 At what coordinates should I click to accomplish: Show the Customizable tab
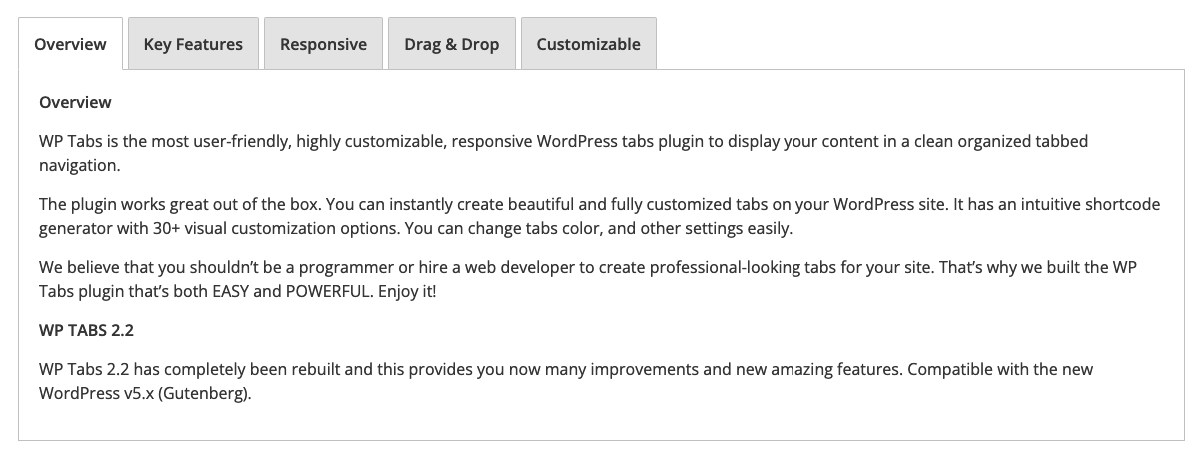click(588, 44)
